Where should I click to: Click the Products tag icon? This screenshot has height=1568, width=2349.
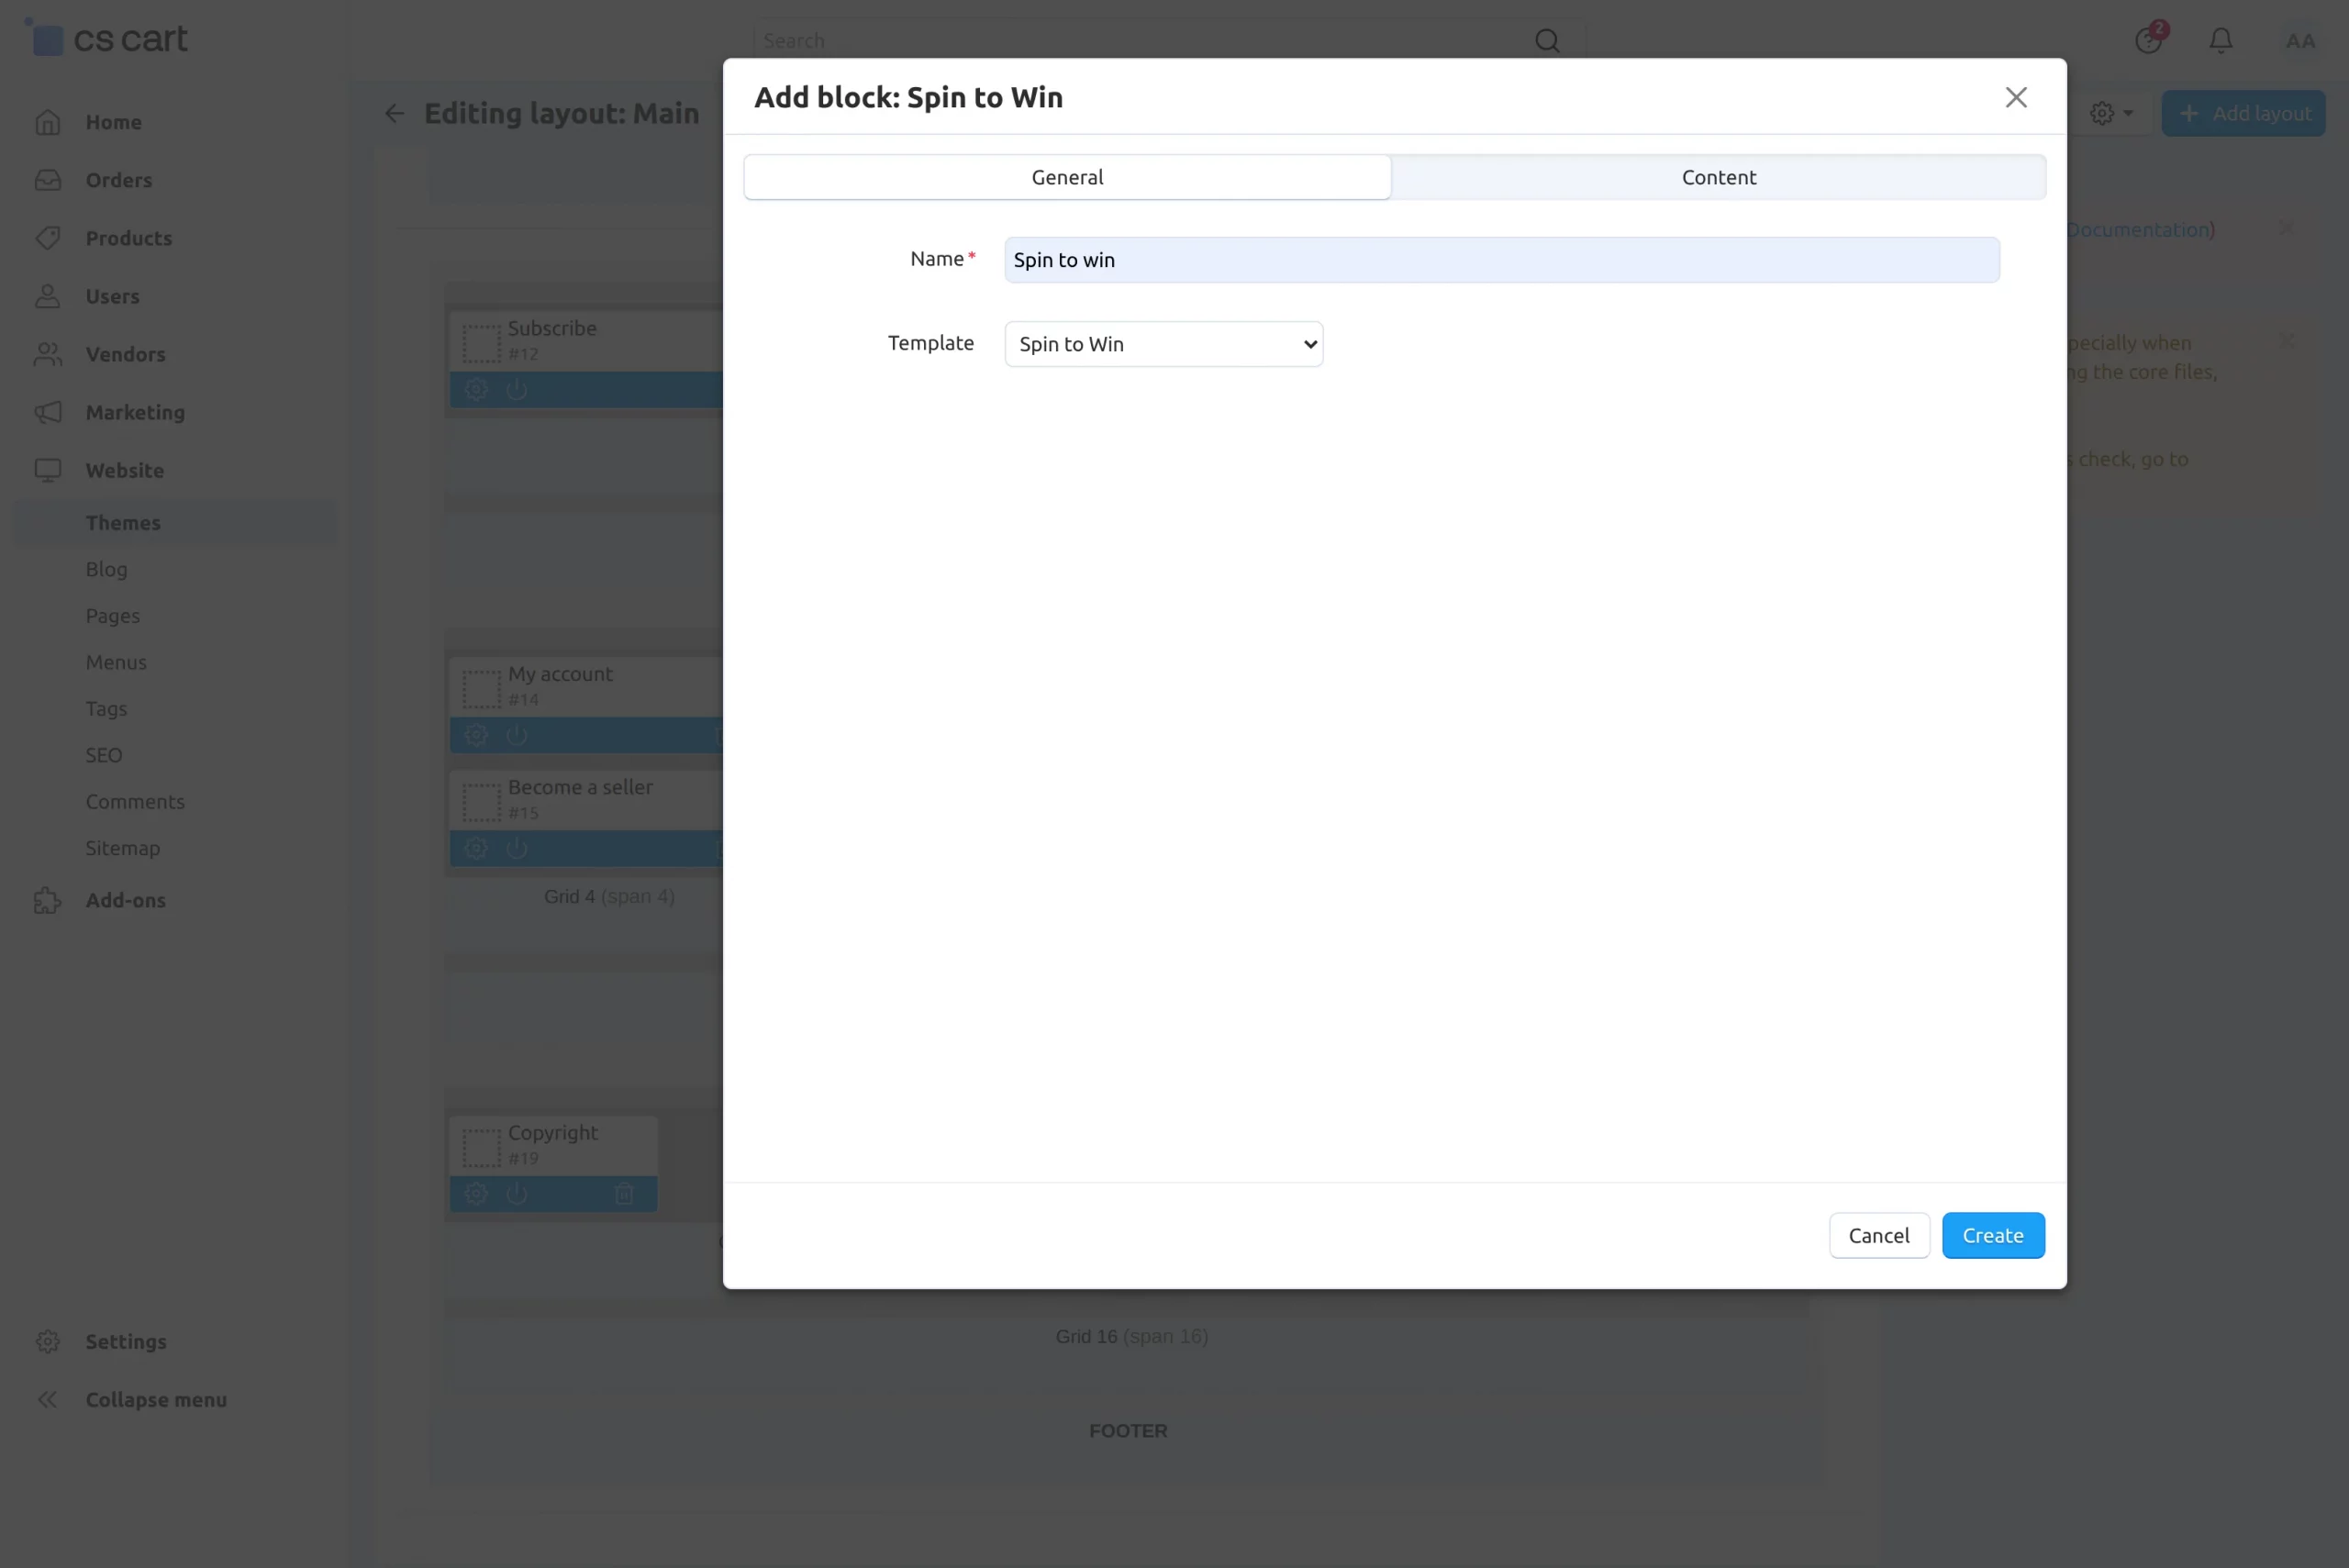pyautogui.click(x=47, y=238)
